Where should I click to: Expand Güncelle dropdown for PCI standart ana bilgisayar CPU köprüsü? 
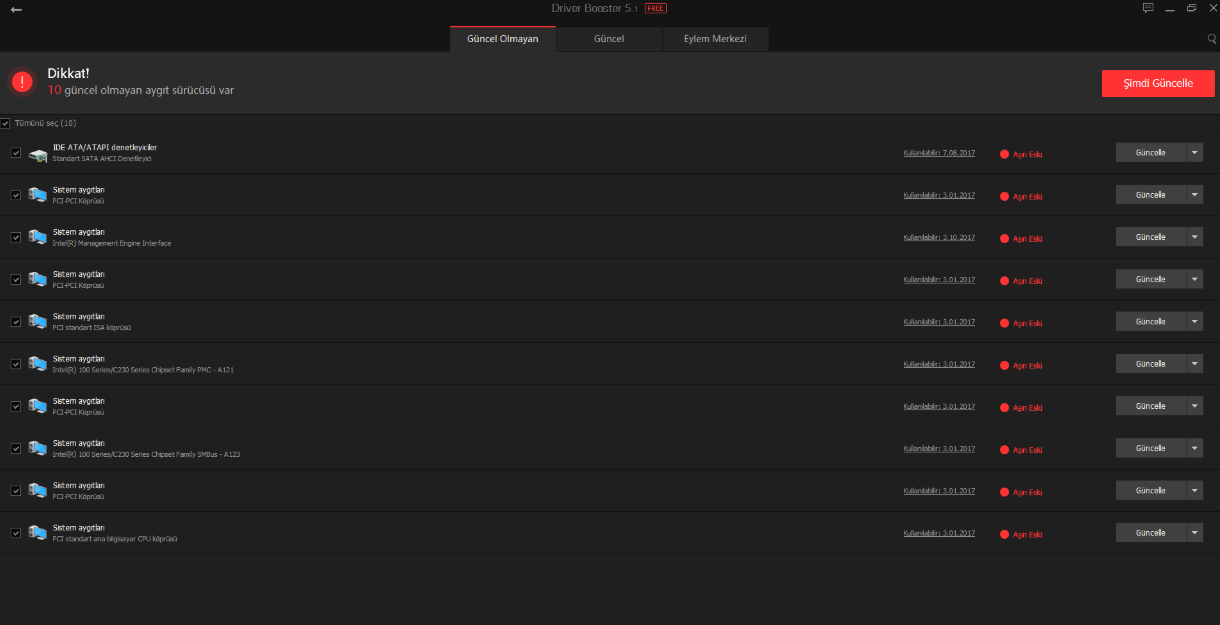click(1195, 533)
